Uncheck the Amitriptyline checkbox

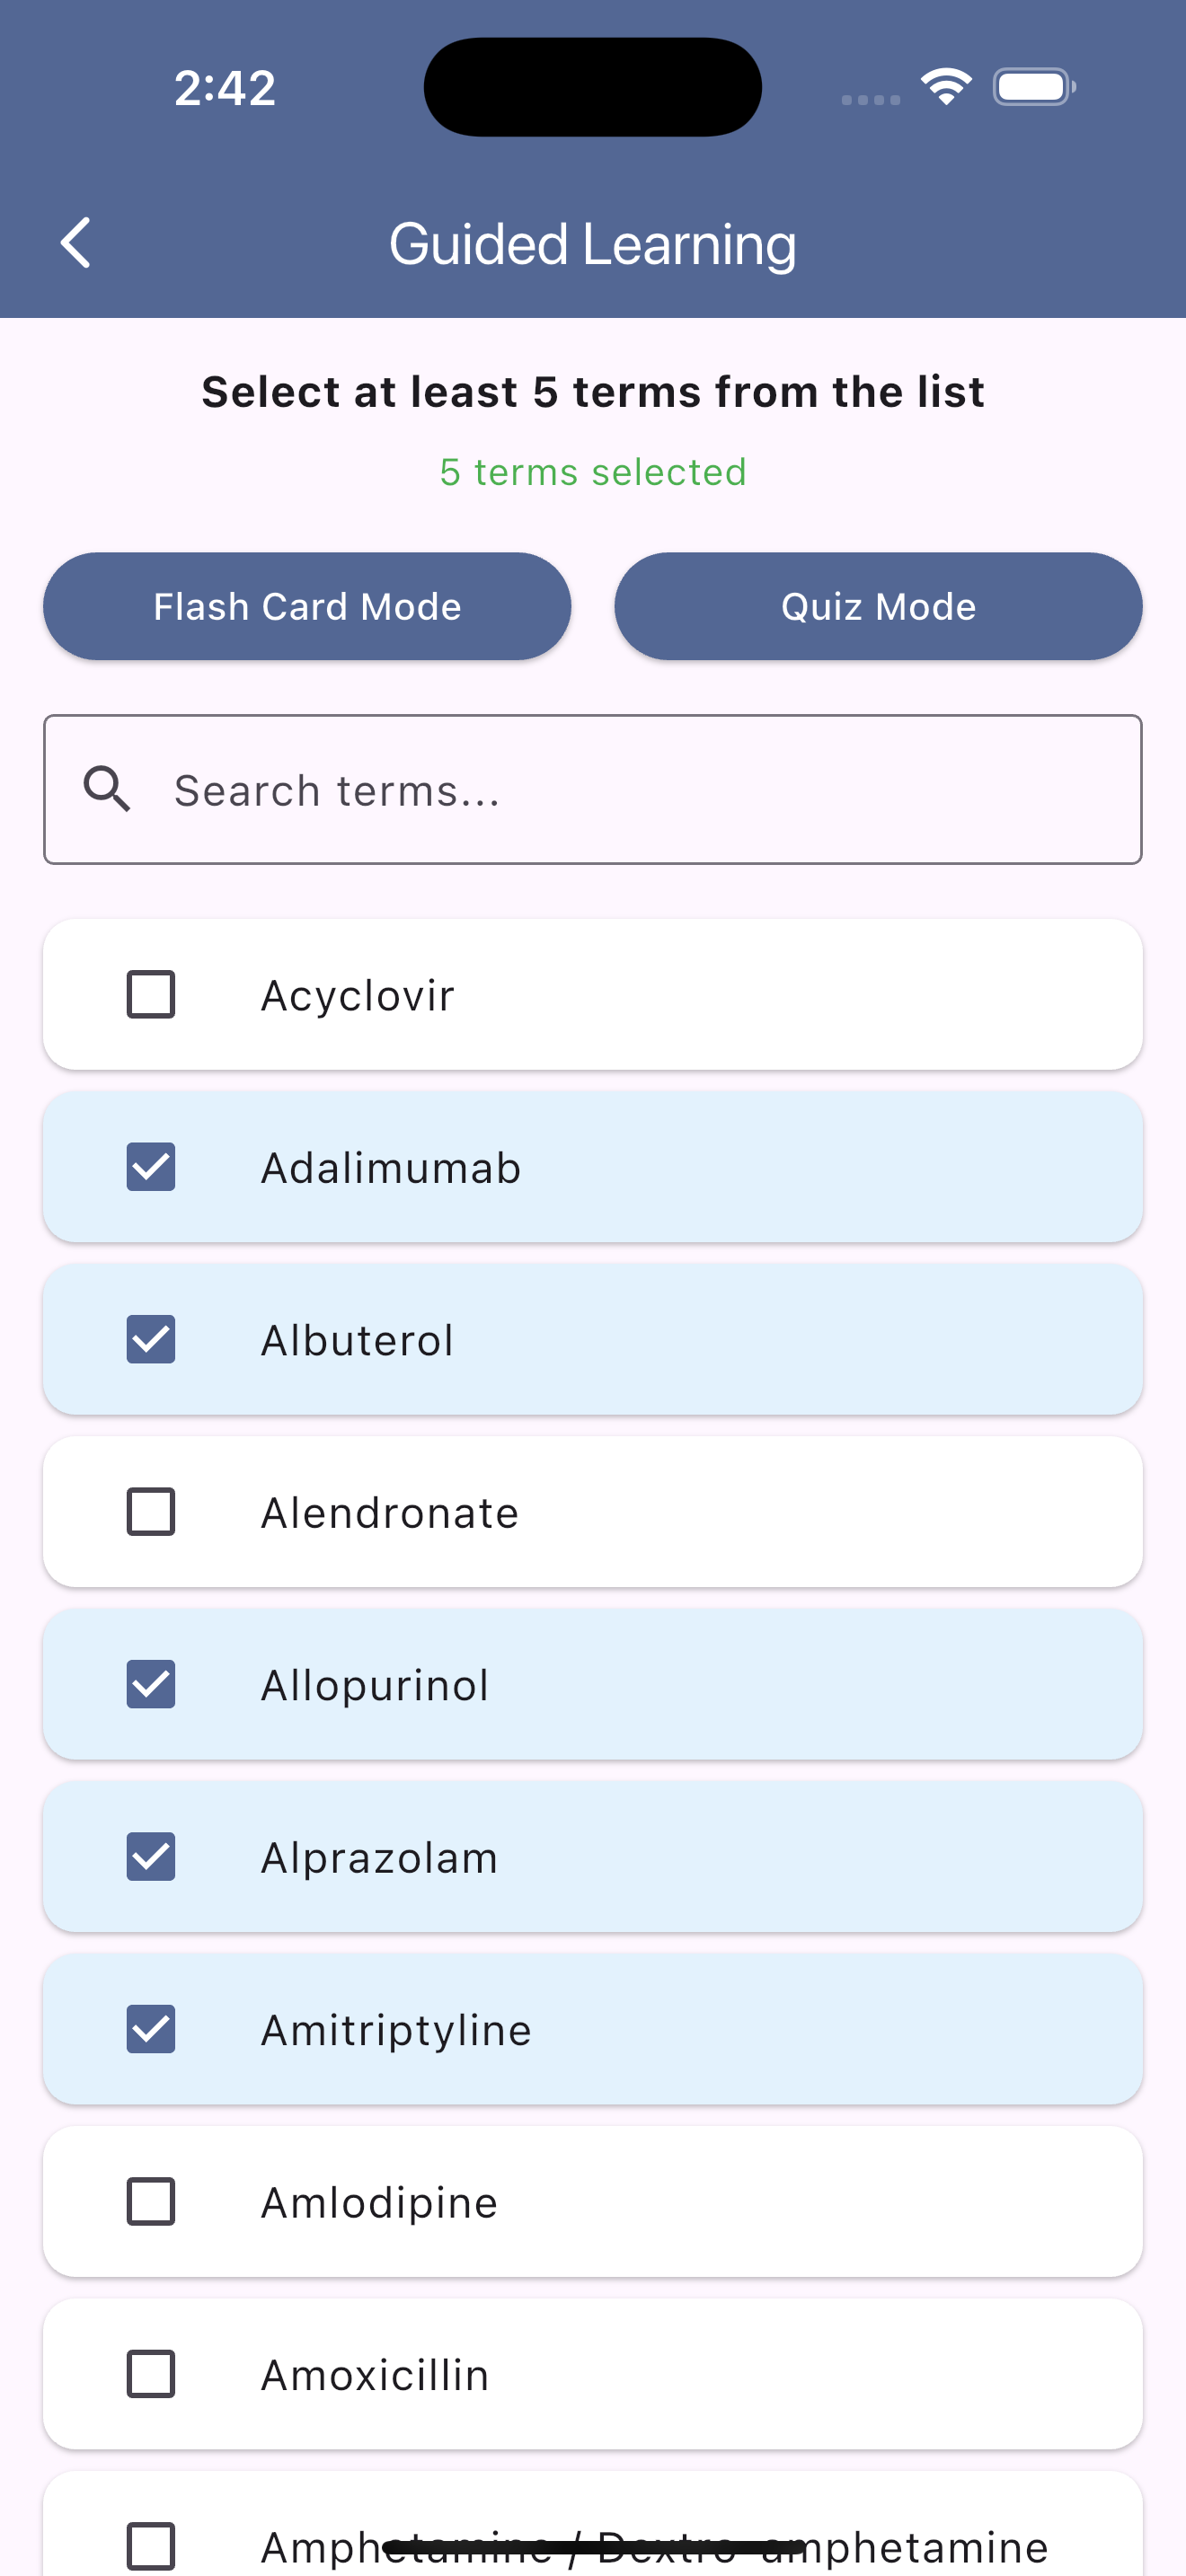[x=151, y=2029]
